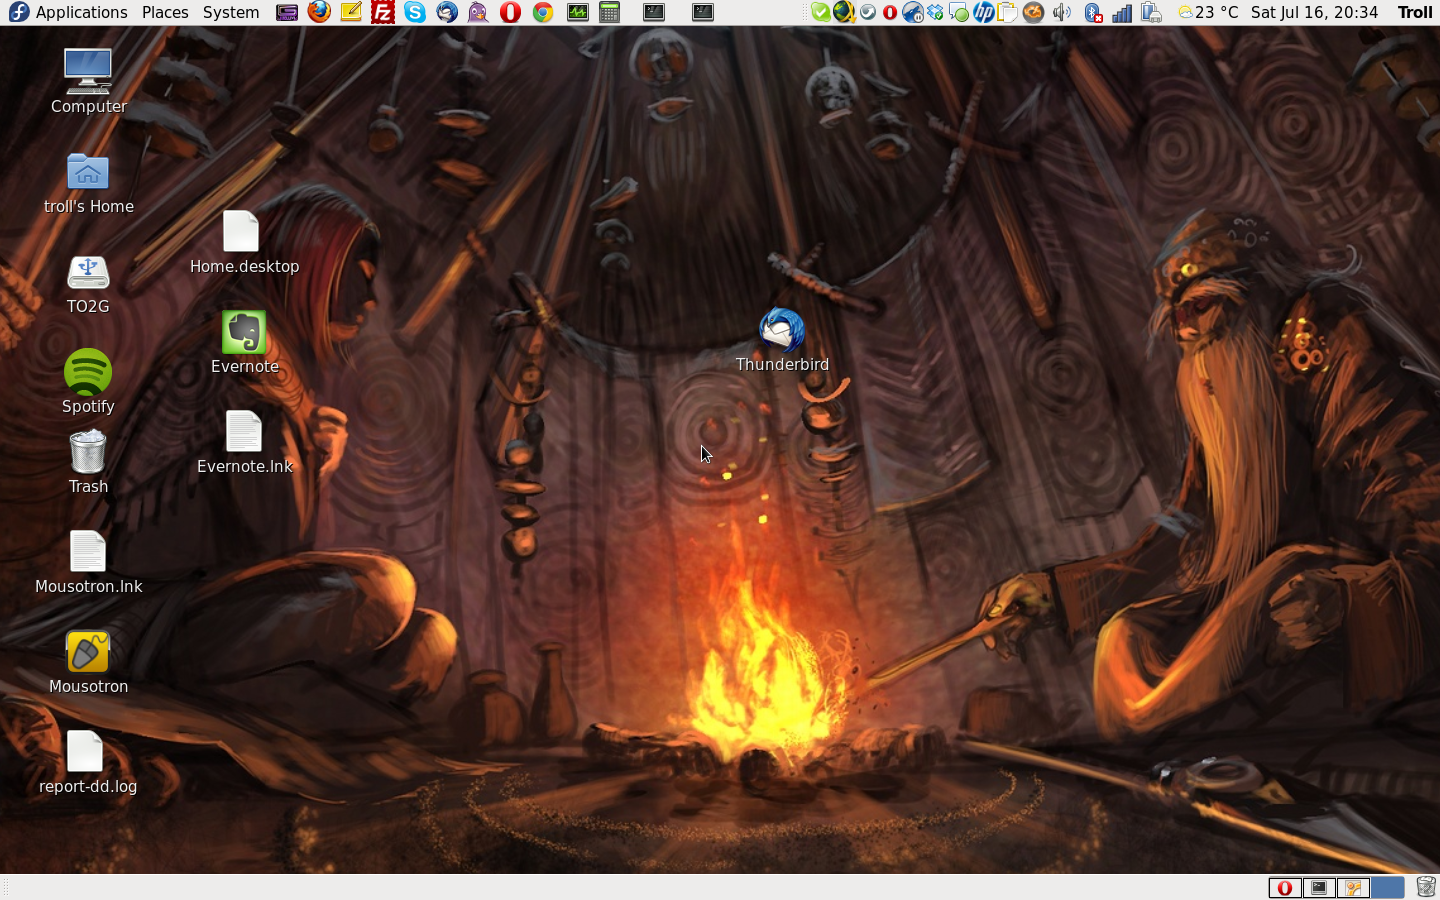Launch Skype from the top panel
Image resolution: width=1440 pixels, height=900 pixels.
click(415, 12)
